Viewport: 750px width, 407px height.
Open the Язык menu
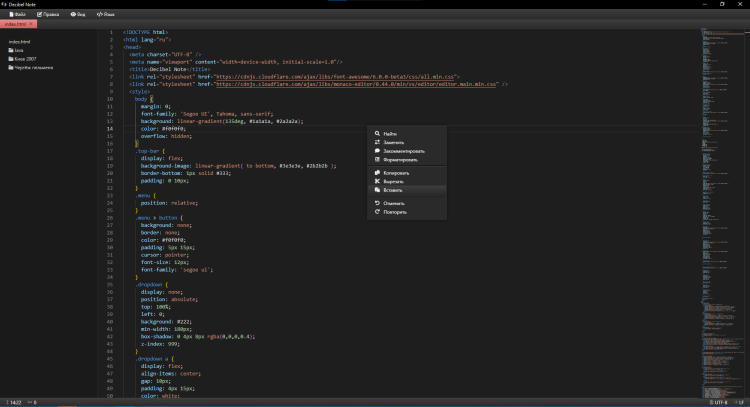pyautogui.click(x=105, y=15)
